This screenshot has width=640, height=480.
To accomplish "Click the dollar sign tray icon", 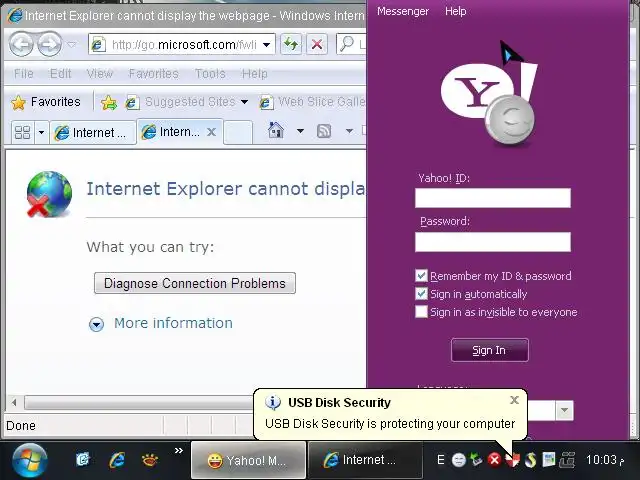I will pyautogui.click(x=530, y=460).
